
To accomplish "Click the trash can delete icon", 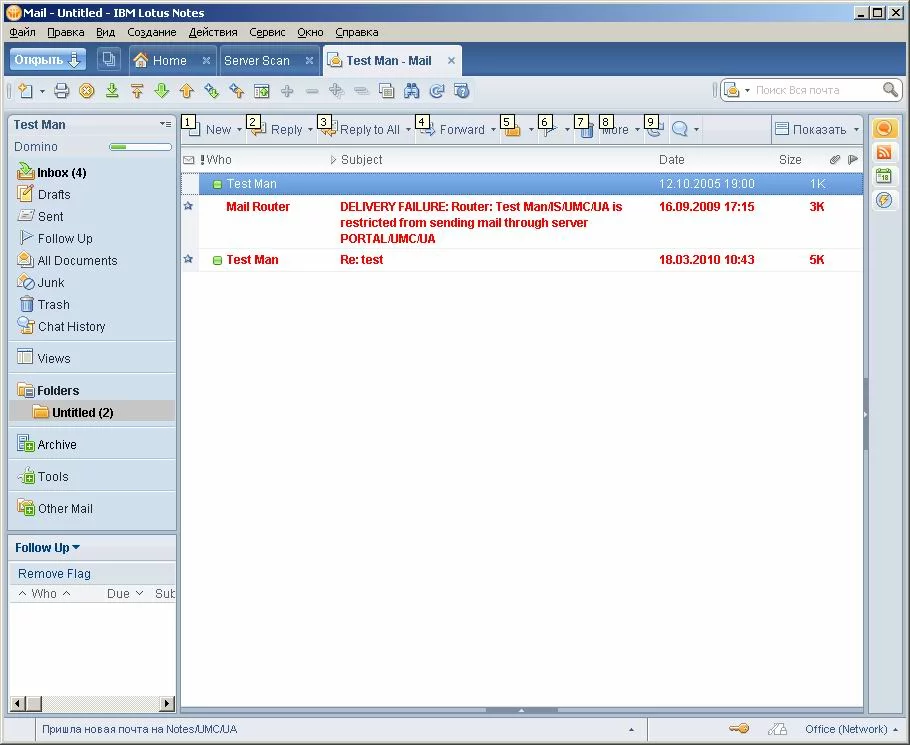I will coord(587,130).
